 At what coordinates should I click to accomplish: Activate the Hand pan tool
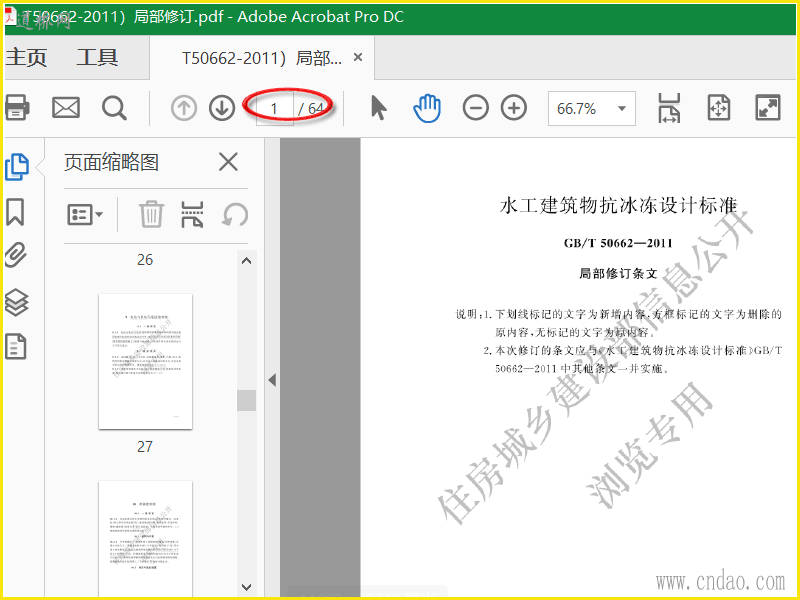tap(427, 108)
